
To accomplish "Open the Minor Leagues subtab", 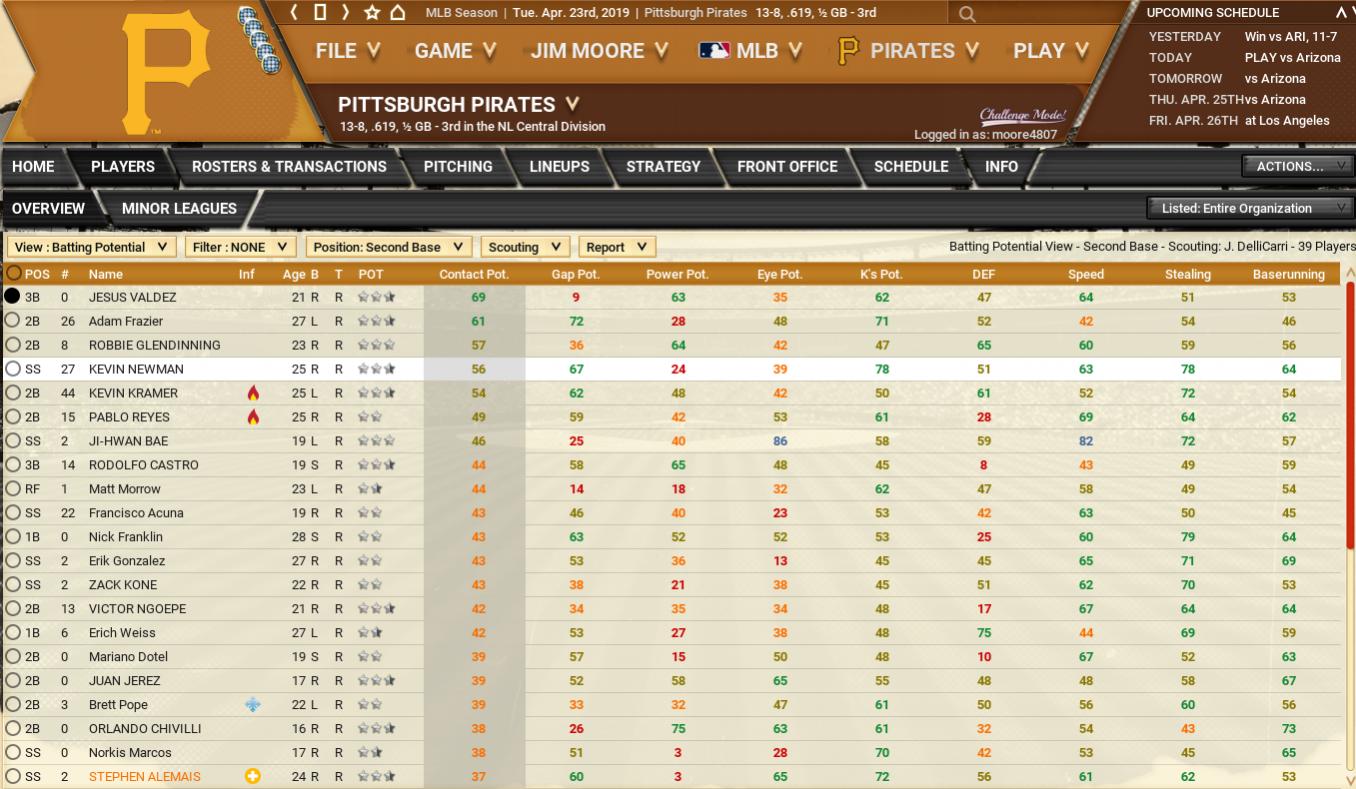I will [x=179, y=208].
